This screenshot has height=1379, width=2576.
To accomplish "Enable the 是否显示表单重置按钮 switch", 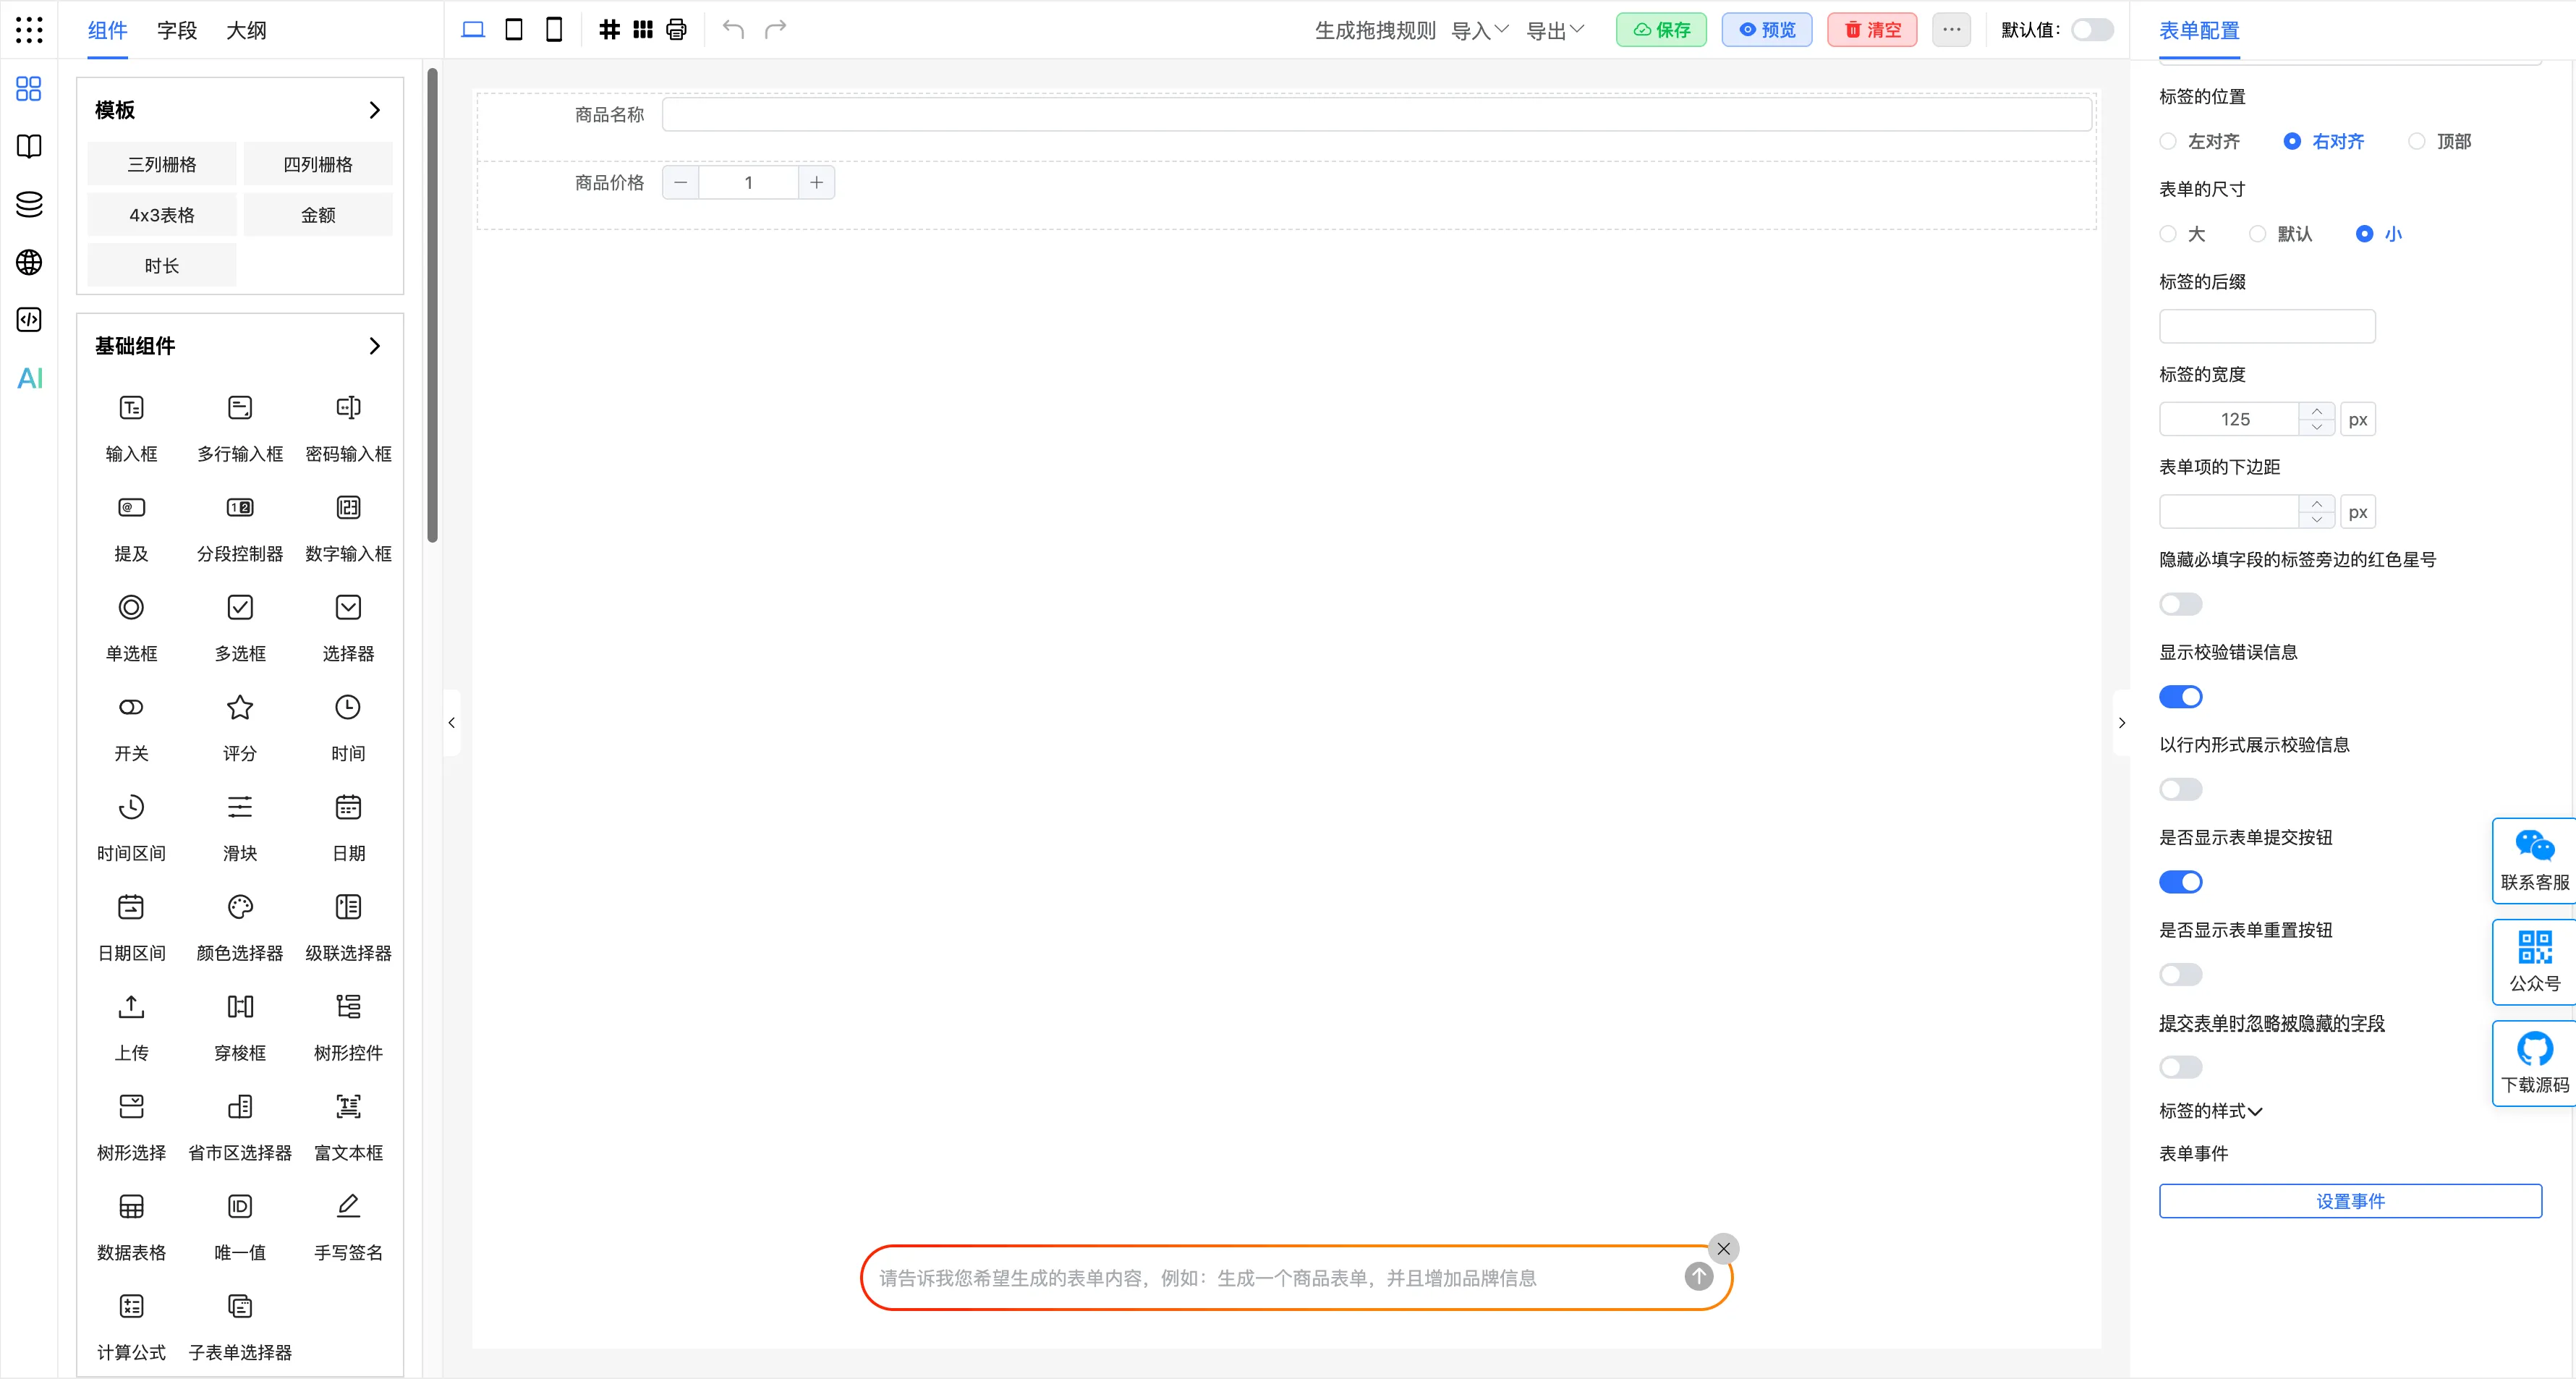I will tap(2181, 975).
